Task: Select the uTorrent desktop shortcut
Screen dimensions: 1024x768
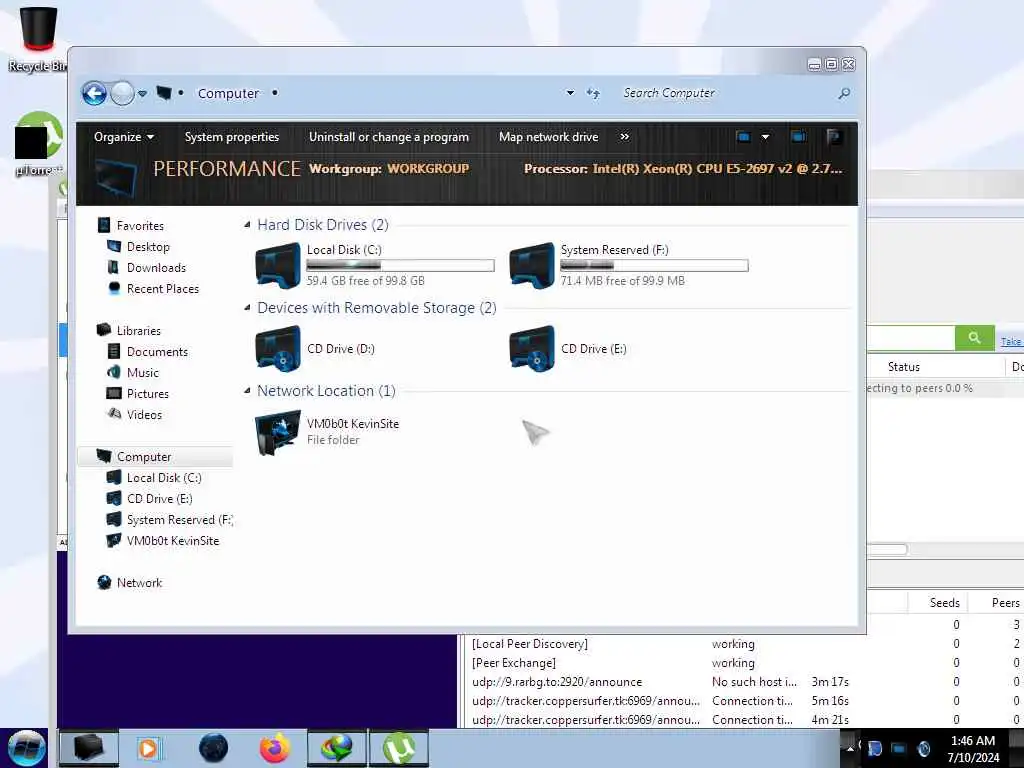Action: [39, 144]
